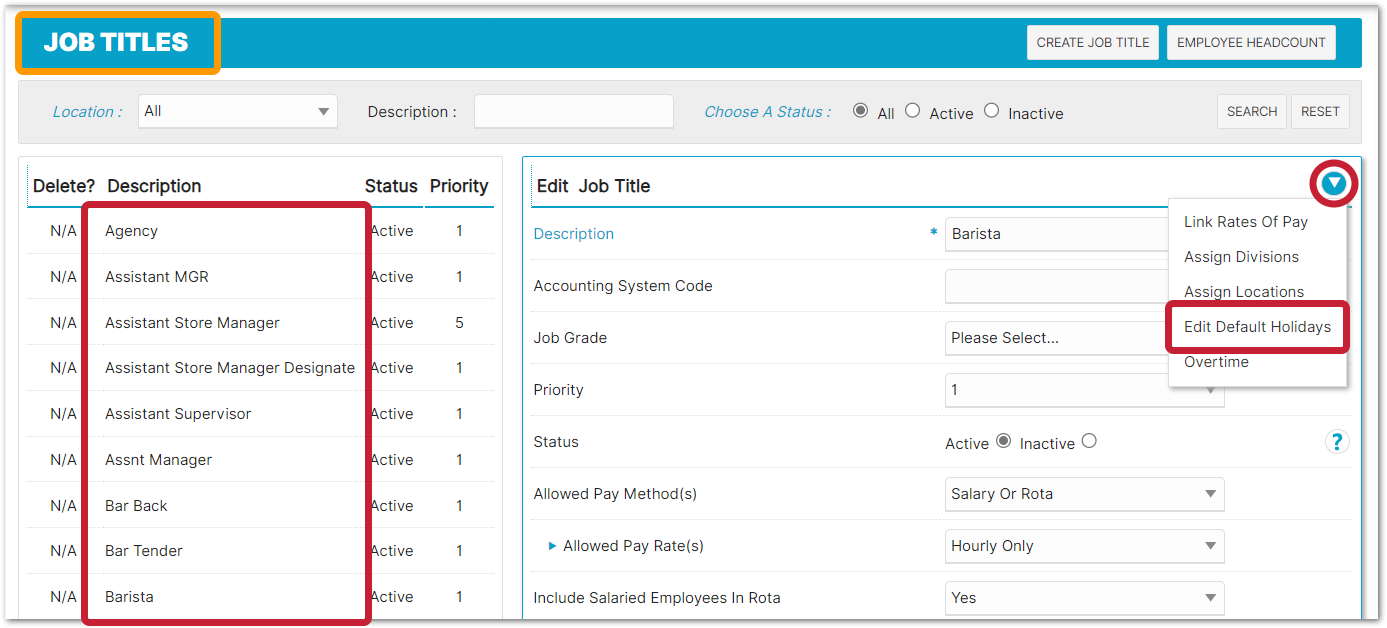1387x628 pixels.
Task: Click the Description search input field
Action: pos(573,111)
